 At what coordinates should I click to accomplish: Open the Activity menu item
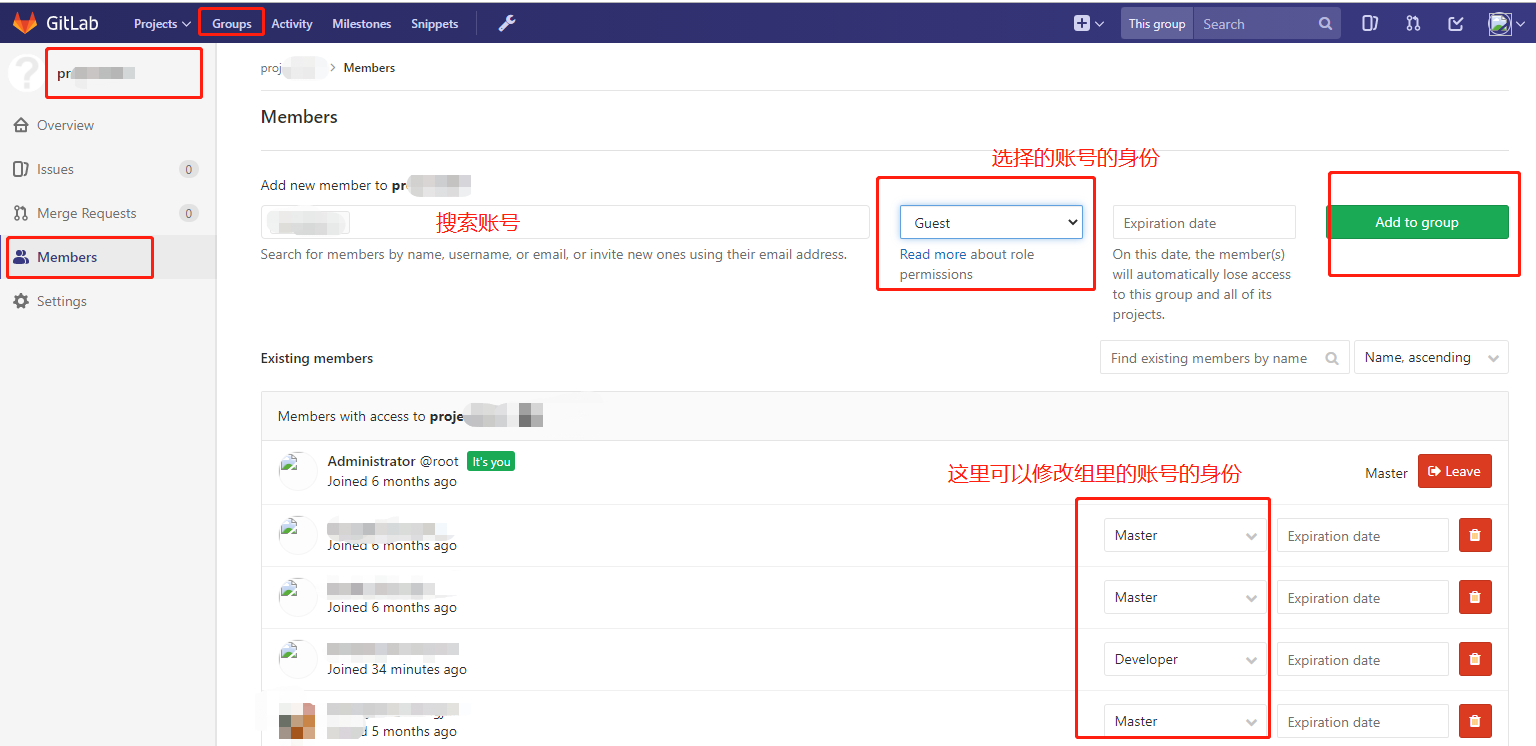point(291,22)
